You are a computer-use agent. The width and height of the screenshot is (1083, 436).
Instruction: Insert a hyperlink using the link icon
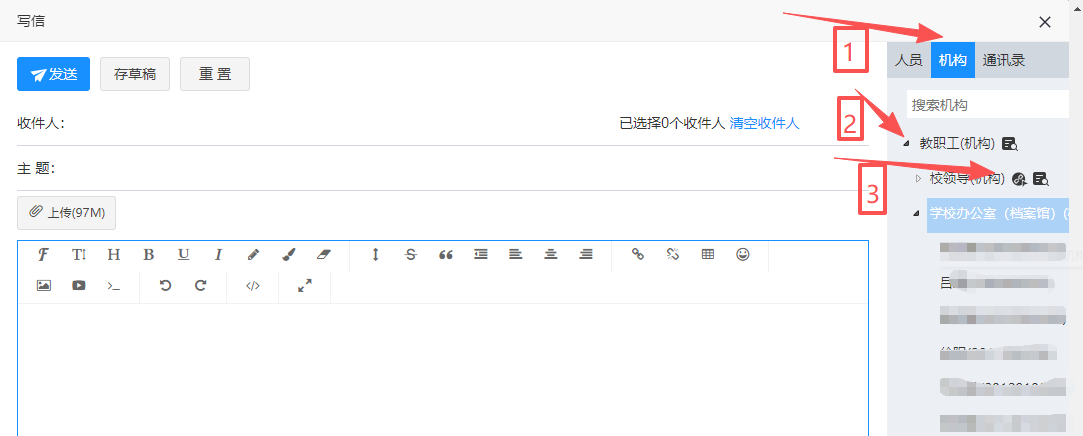pos(638,254)
